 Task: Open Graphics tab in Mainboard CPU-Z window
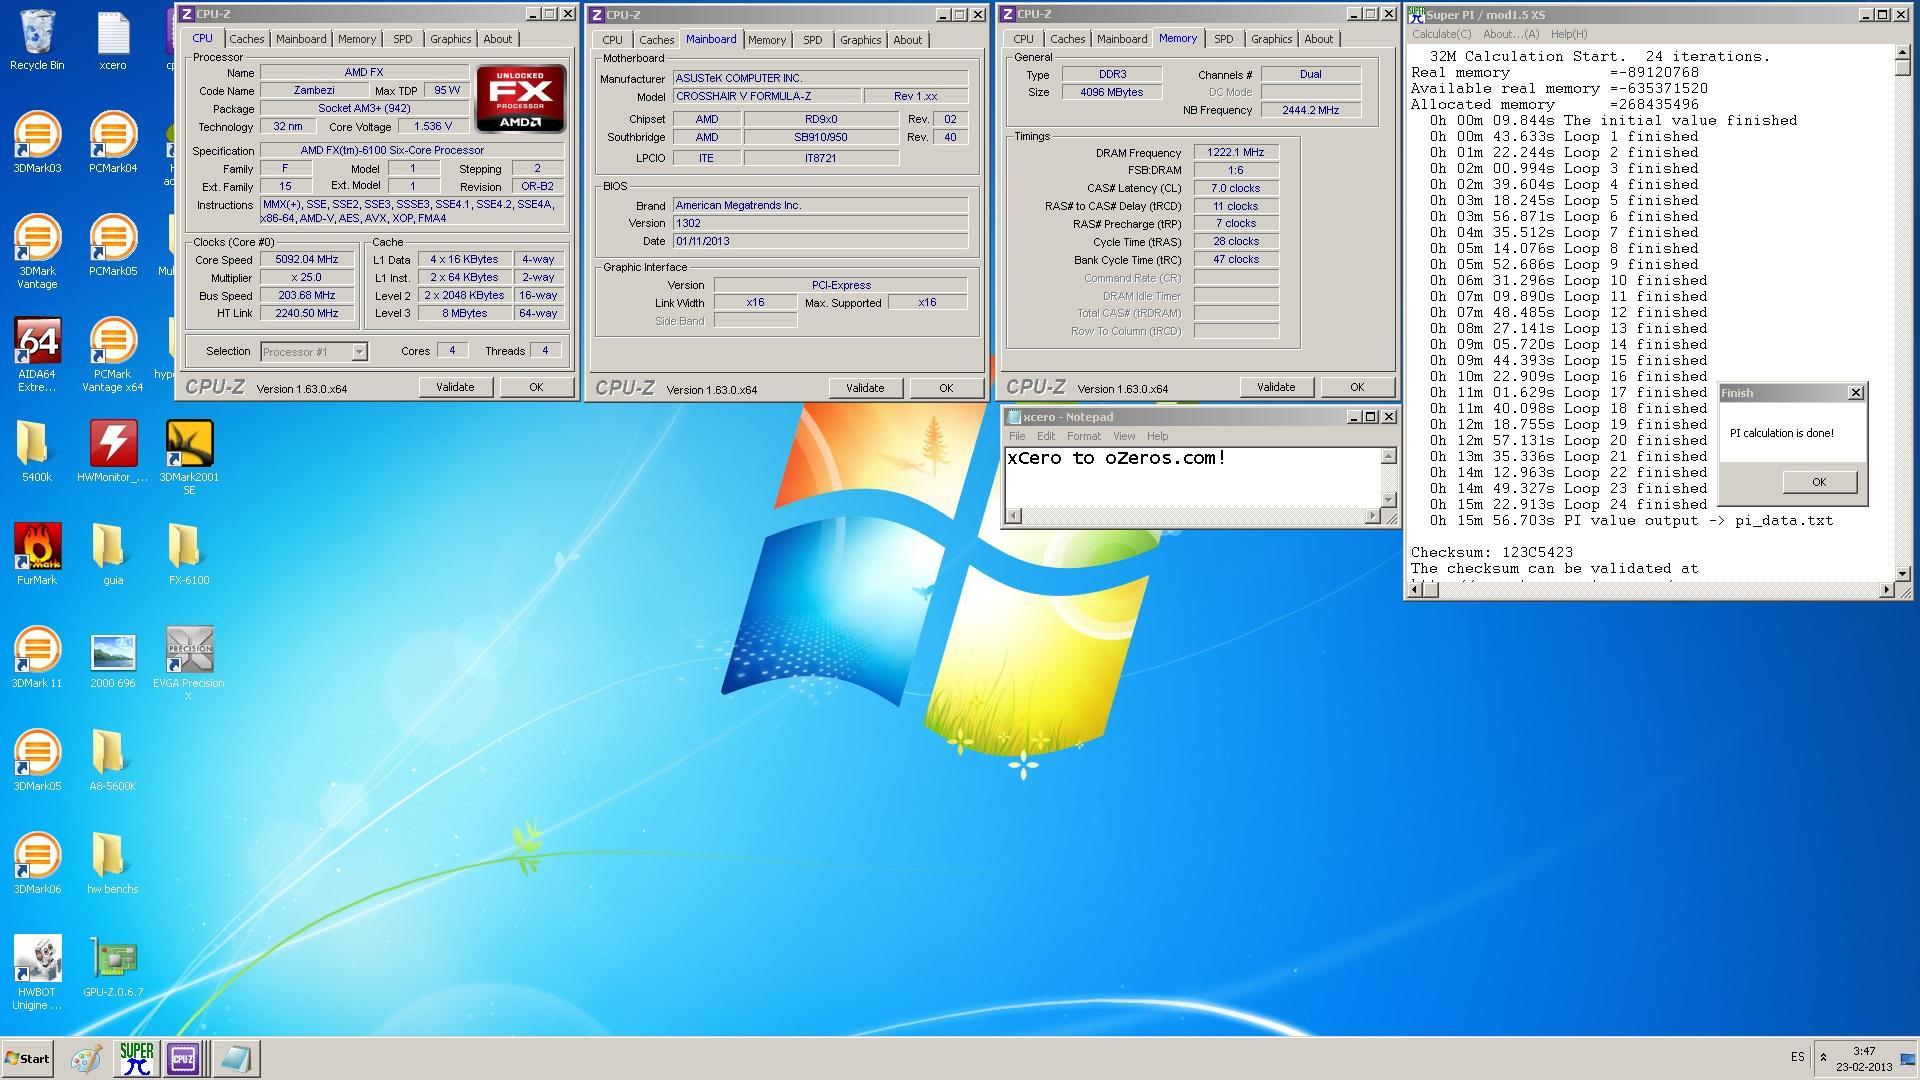pyautogui.click(x=860, y=40)
